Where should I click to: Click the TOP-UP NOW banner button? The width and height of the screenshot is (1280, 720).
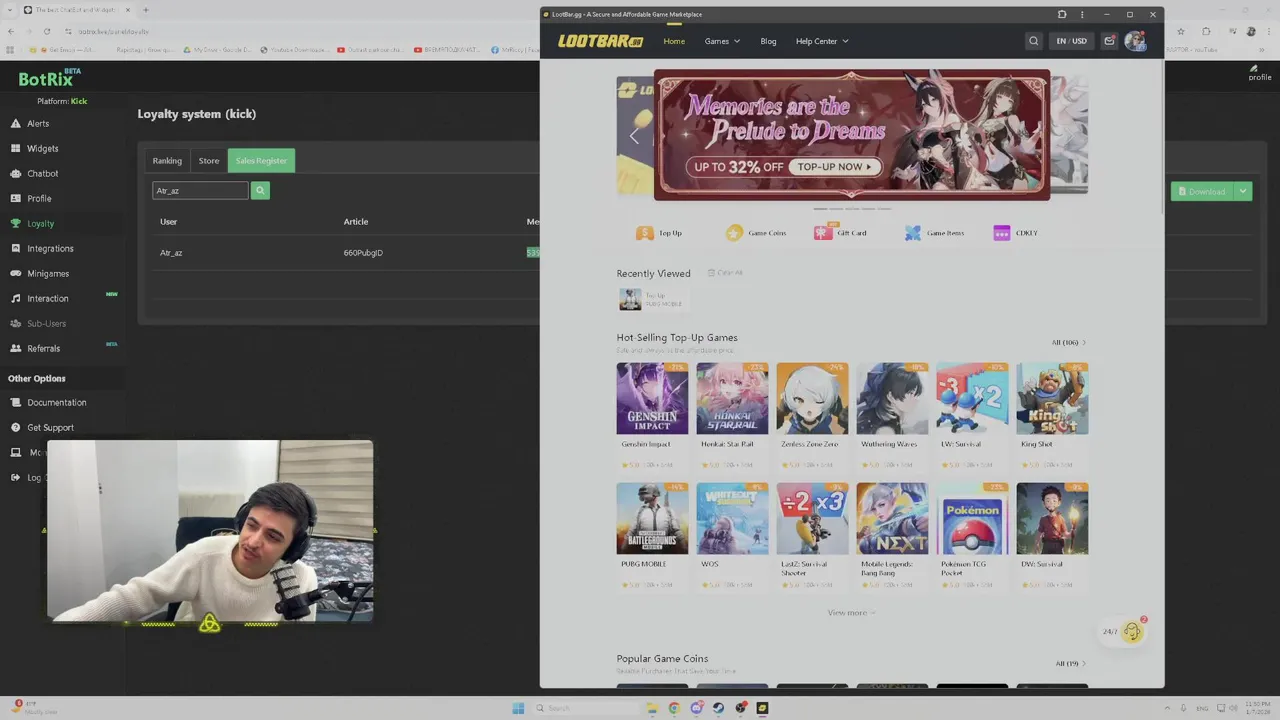pos(836,167)
